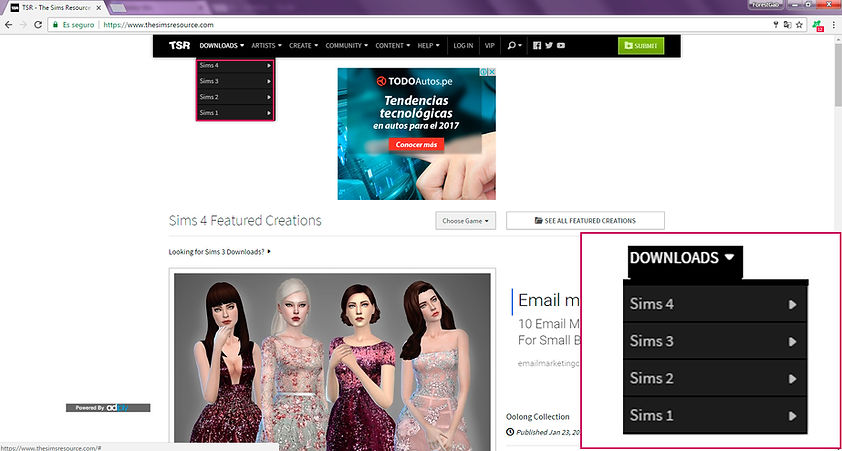842x451 pixels.
Task: Reload the page with the refresh icon
Action: click(x=38, y=25)
